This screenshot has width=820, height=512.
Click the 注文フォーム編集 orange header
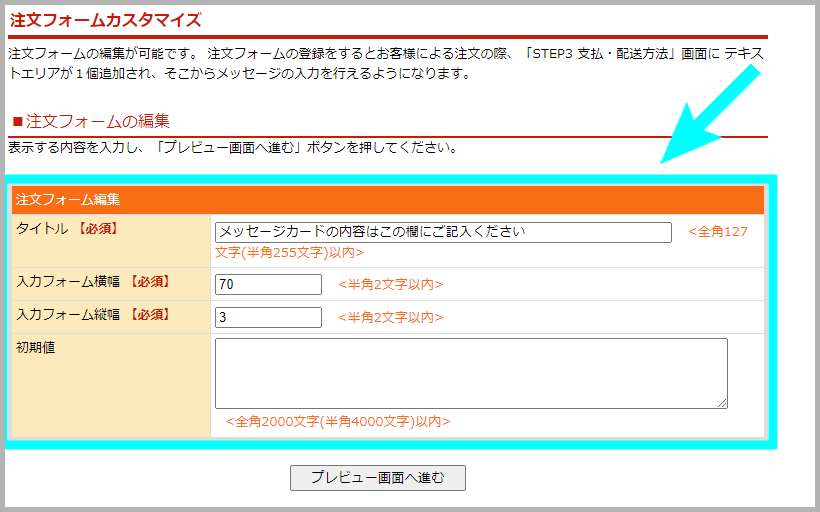(388, 199)
